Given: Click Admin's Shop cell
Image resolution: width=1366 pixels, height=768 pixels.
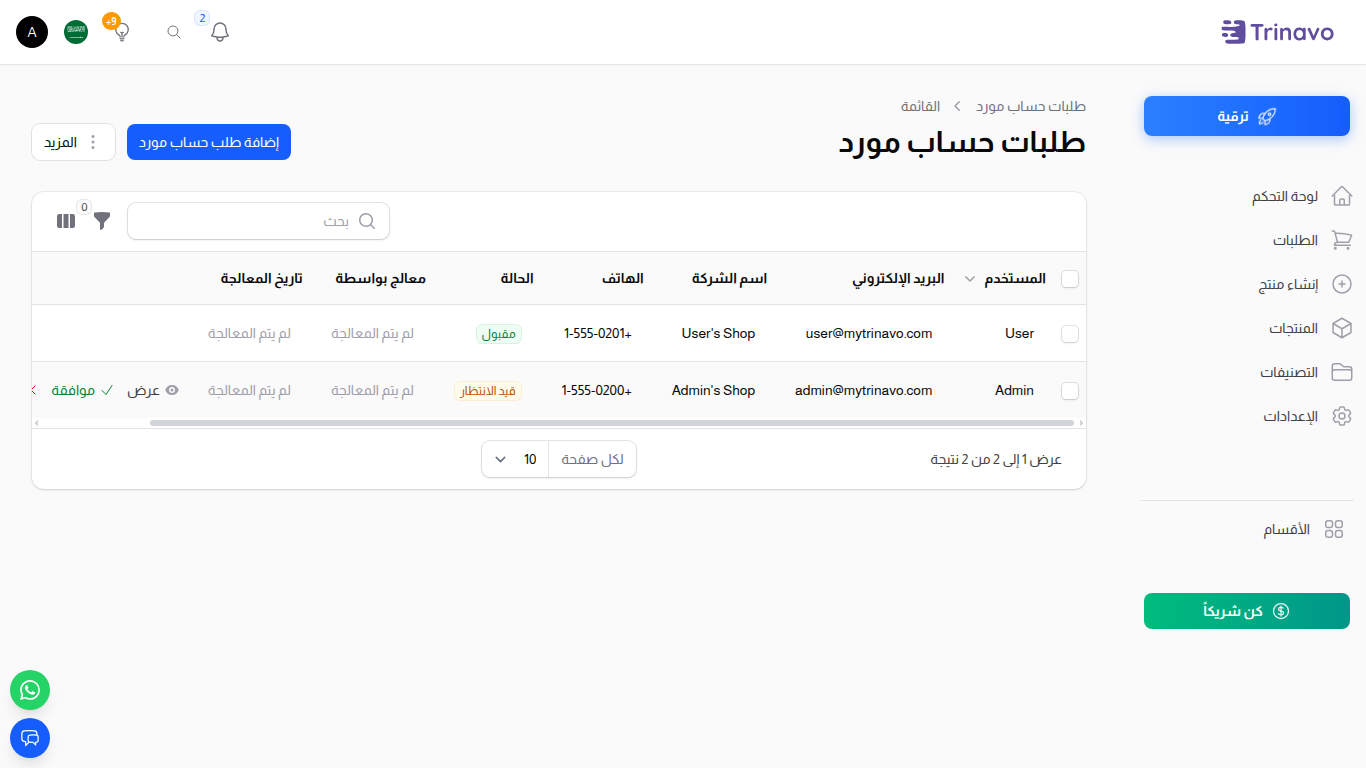Looking at the screenshot, I should [713, 391].
